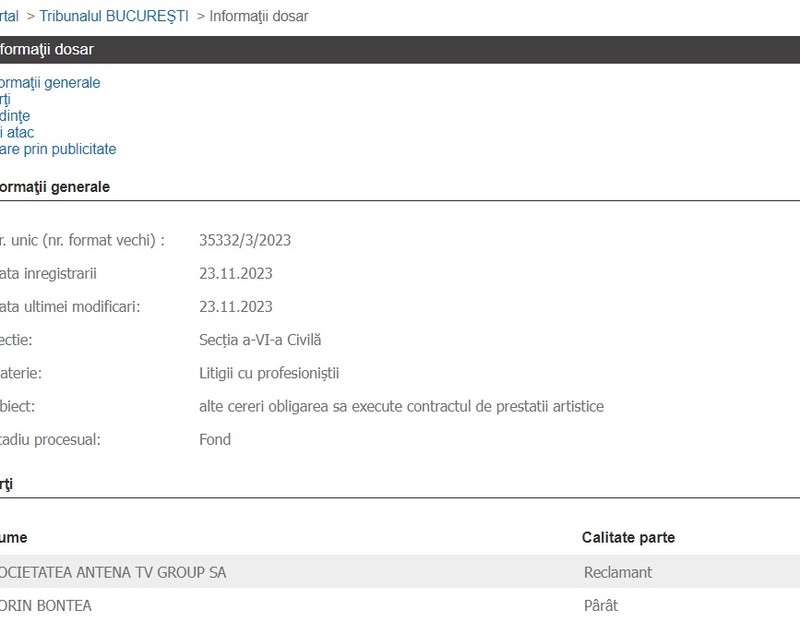This screenshot has height=634, width=800.
Task: Click the Materie field label
Action: tap(21, 373)
